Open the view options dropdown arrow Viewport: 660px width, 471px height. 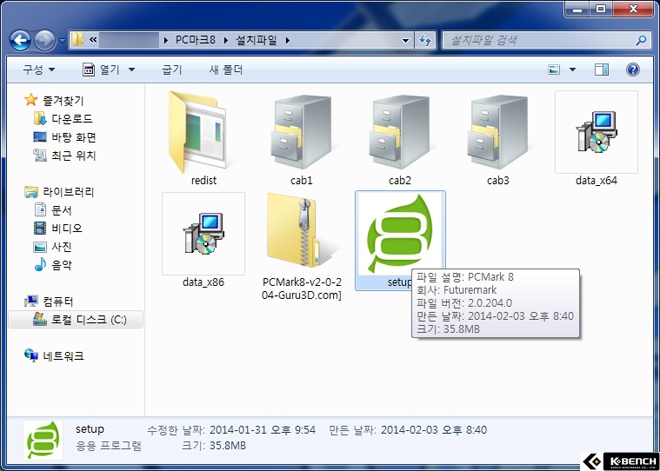572,69
